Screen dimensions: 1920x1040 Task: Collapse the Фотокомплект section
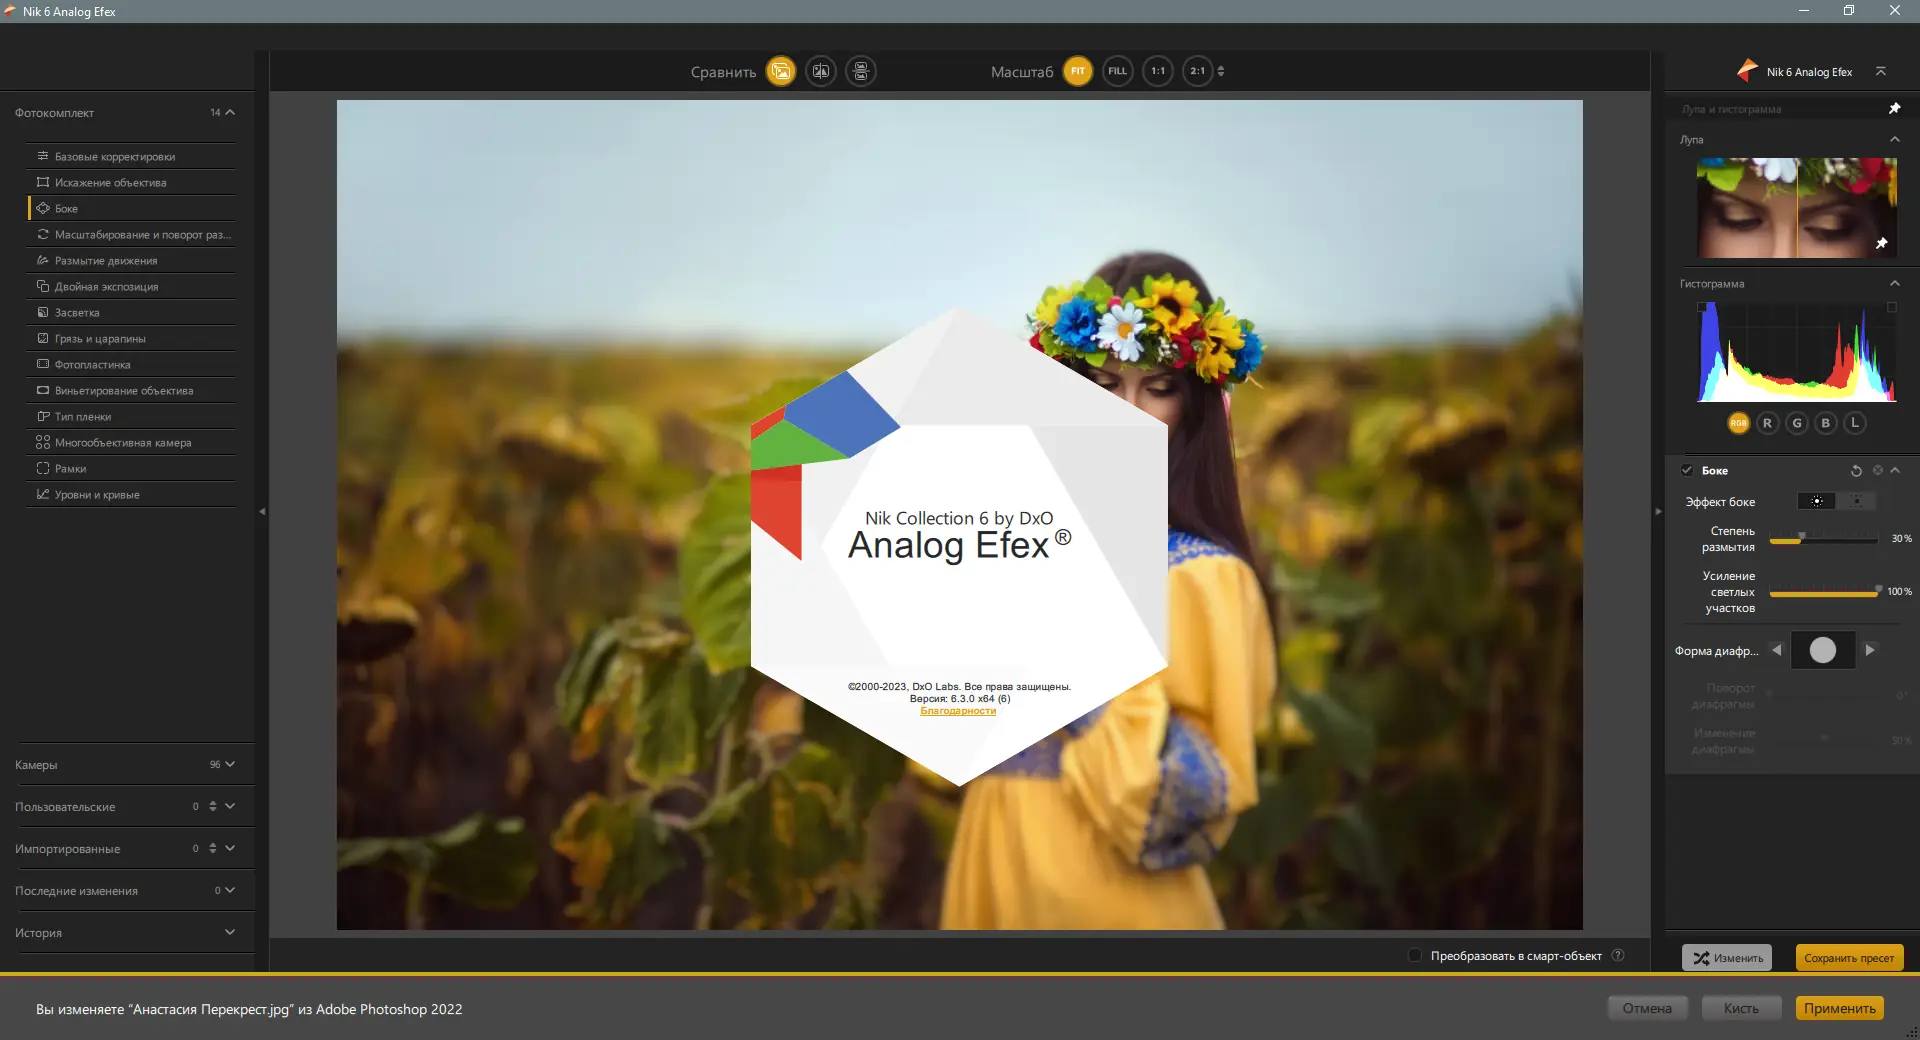(230, 112)
